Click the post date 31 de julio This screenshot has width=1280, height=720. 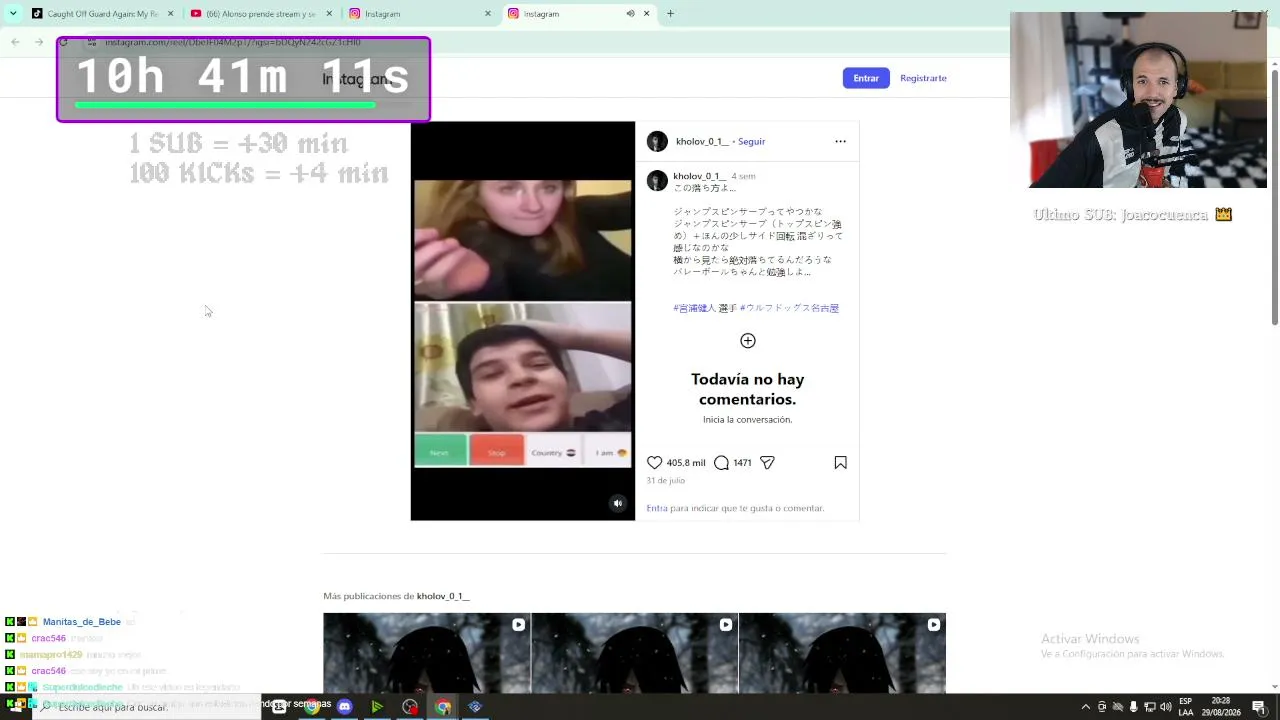click(665, 481)
